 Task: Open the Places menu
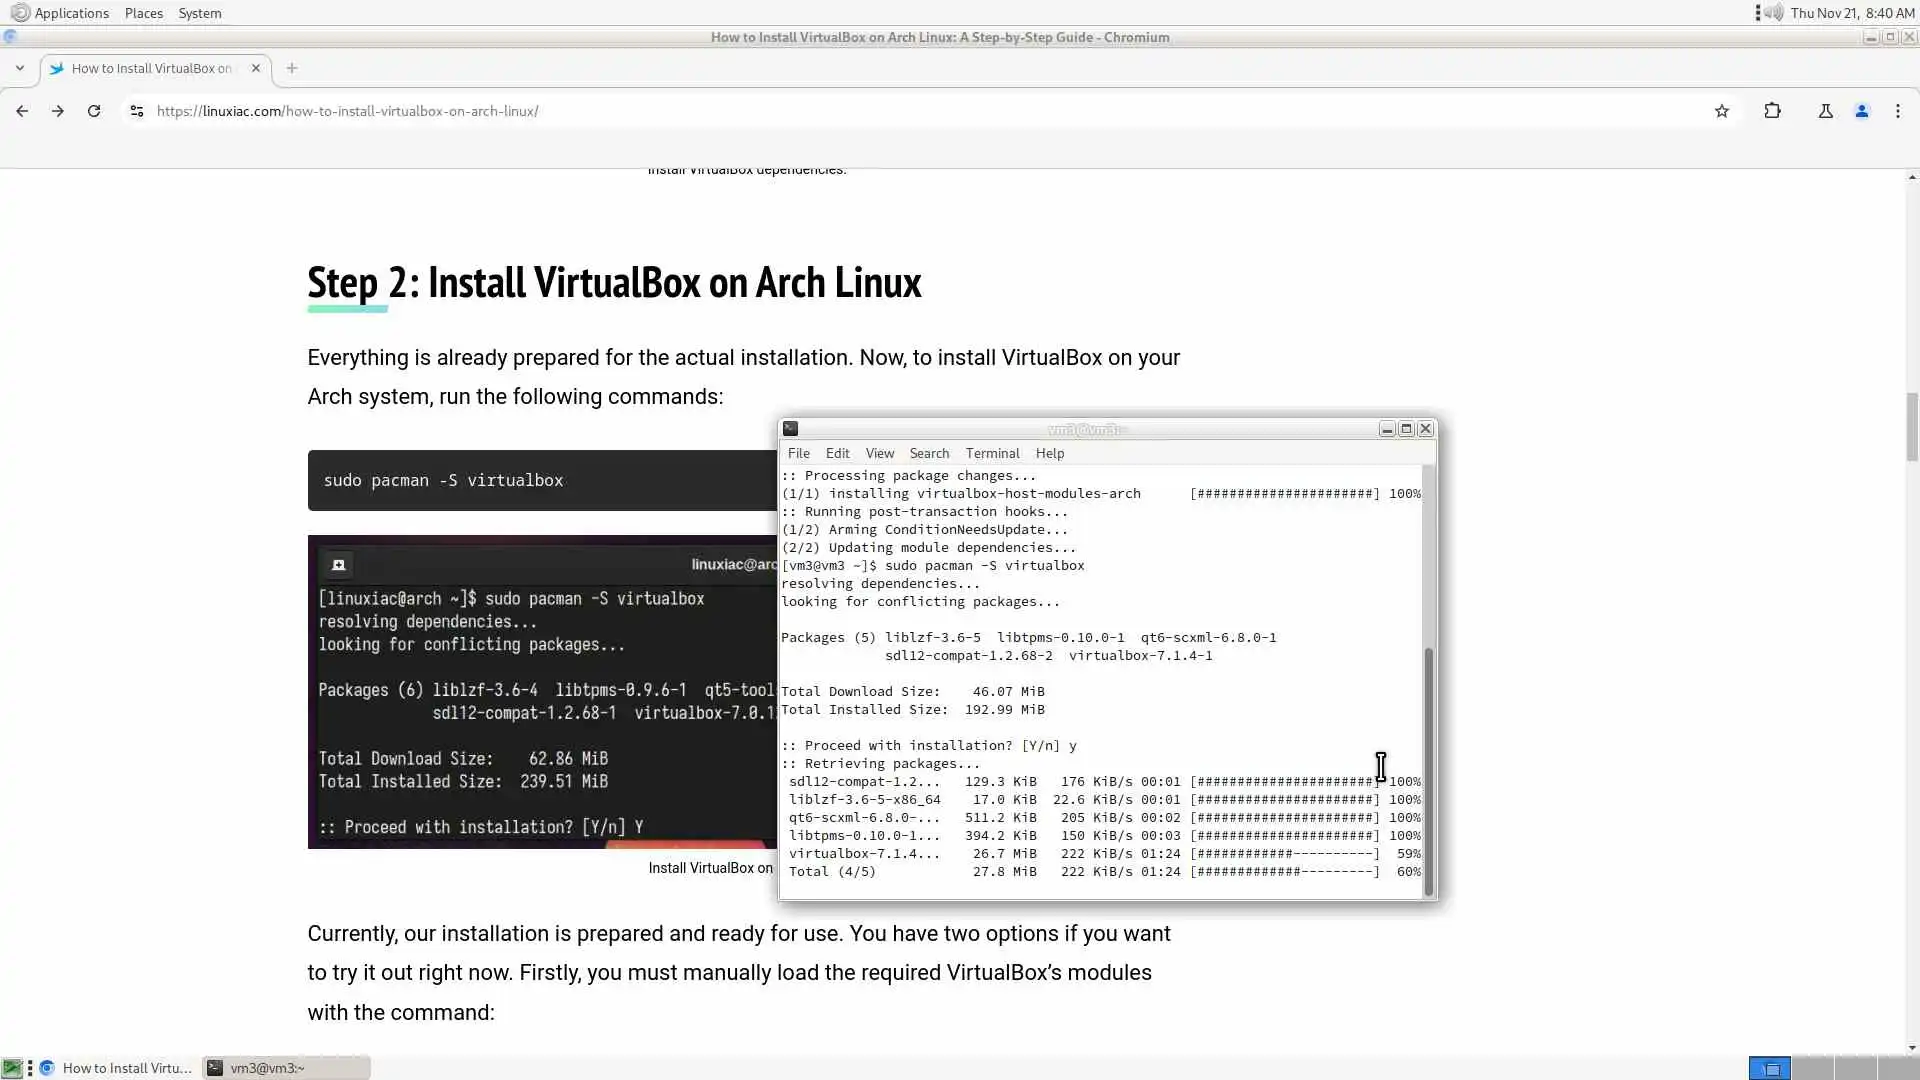coord(144,13)
